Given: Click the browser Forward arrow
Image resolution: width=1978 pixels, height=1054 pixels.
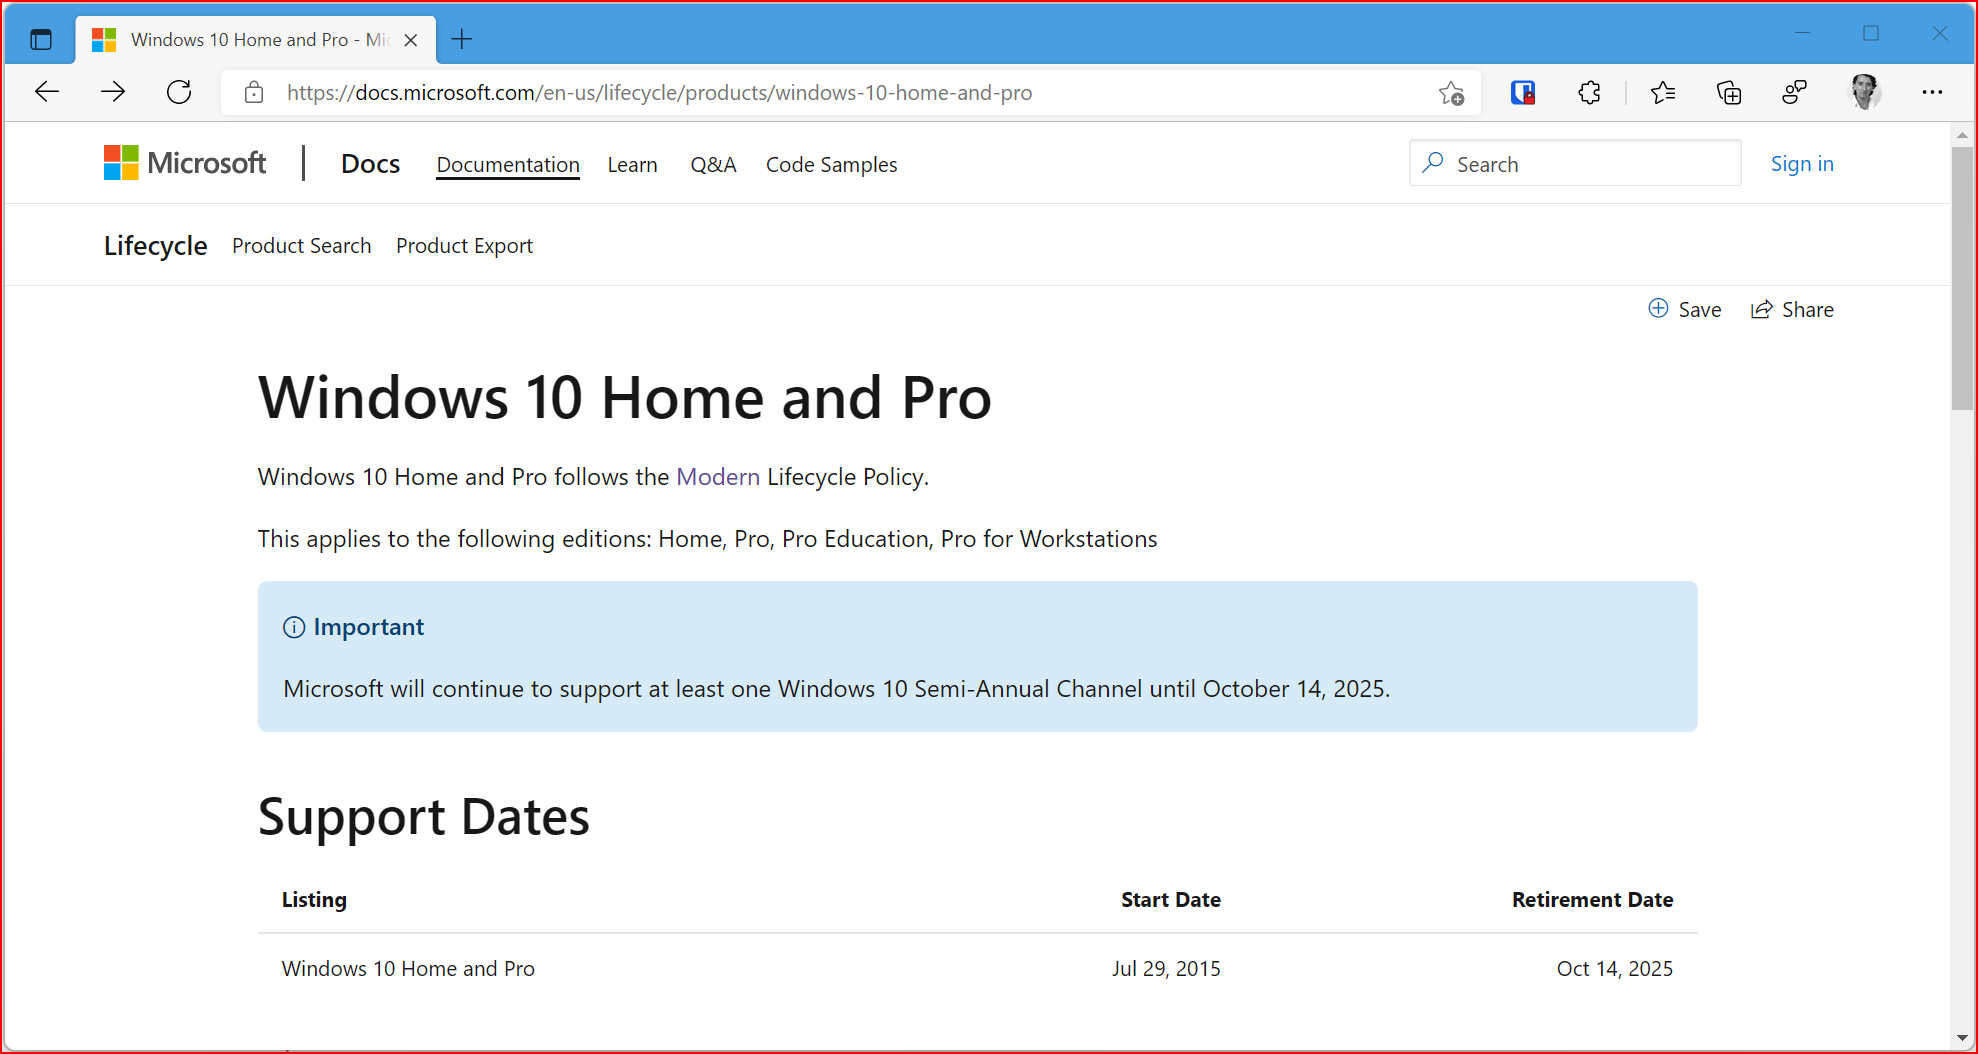Looking at the screenshot, I should coord(113,92).
